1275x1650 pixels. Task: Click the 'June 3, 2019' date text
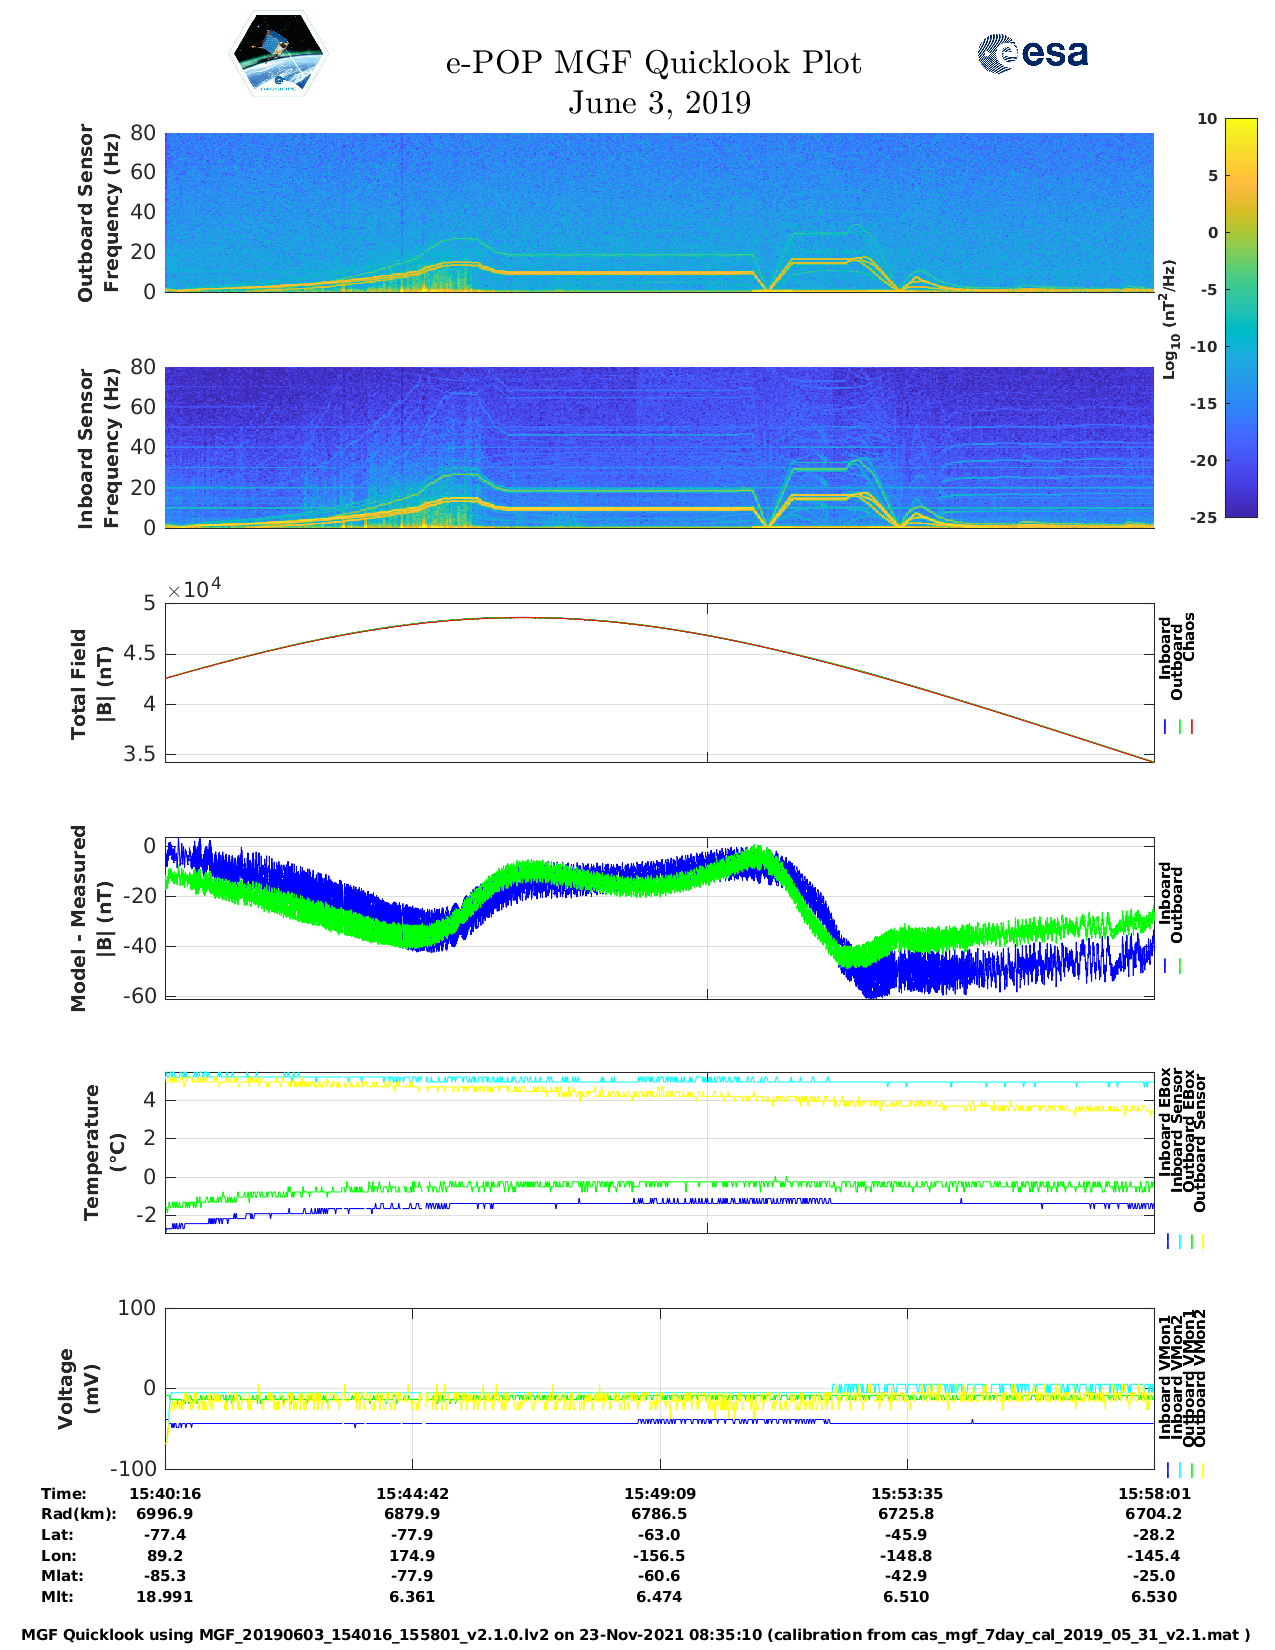pyautogui.click(x=659, y=103)
